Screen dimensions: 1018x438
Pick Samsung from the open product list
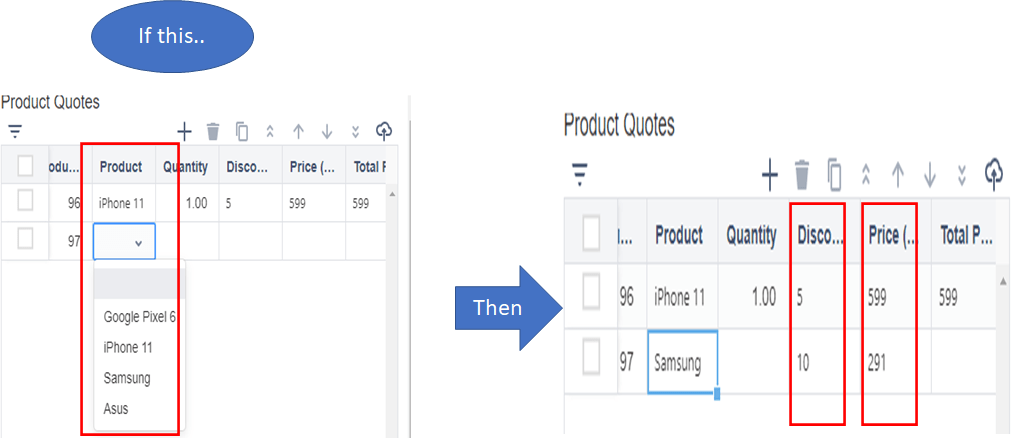(127, 378)
